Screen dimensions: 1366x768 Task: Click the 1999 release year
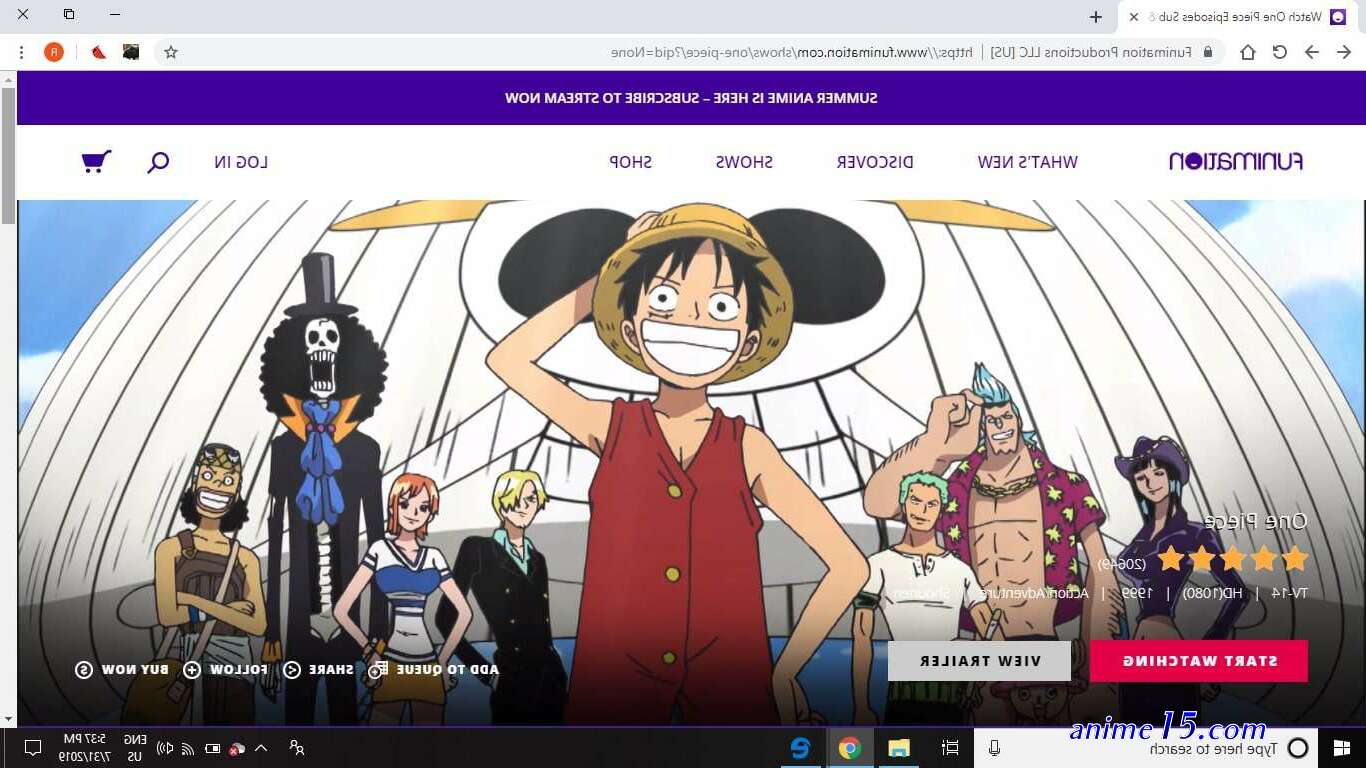(x=1136, y=593)
